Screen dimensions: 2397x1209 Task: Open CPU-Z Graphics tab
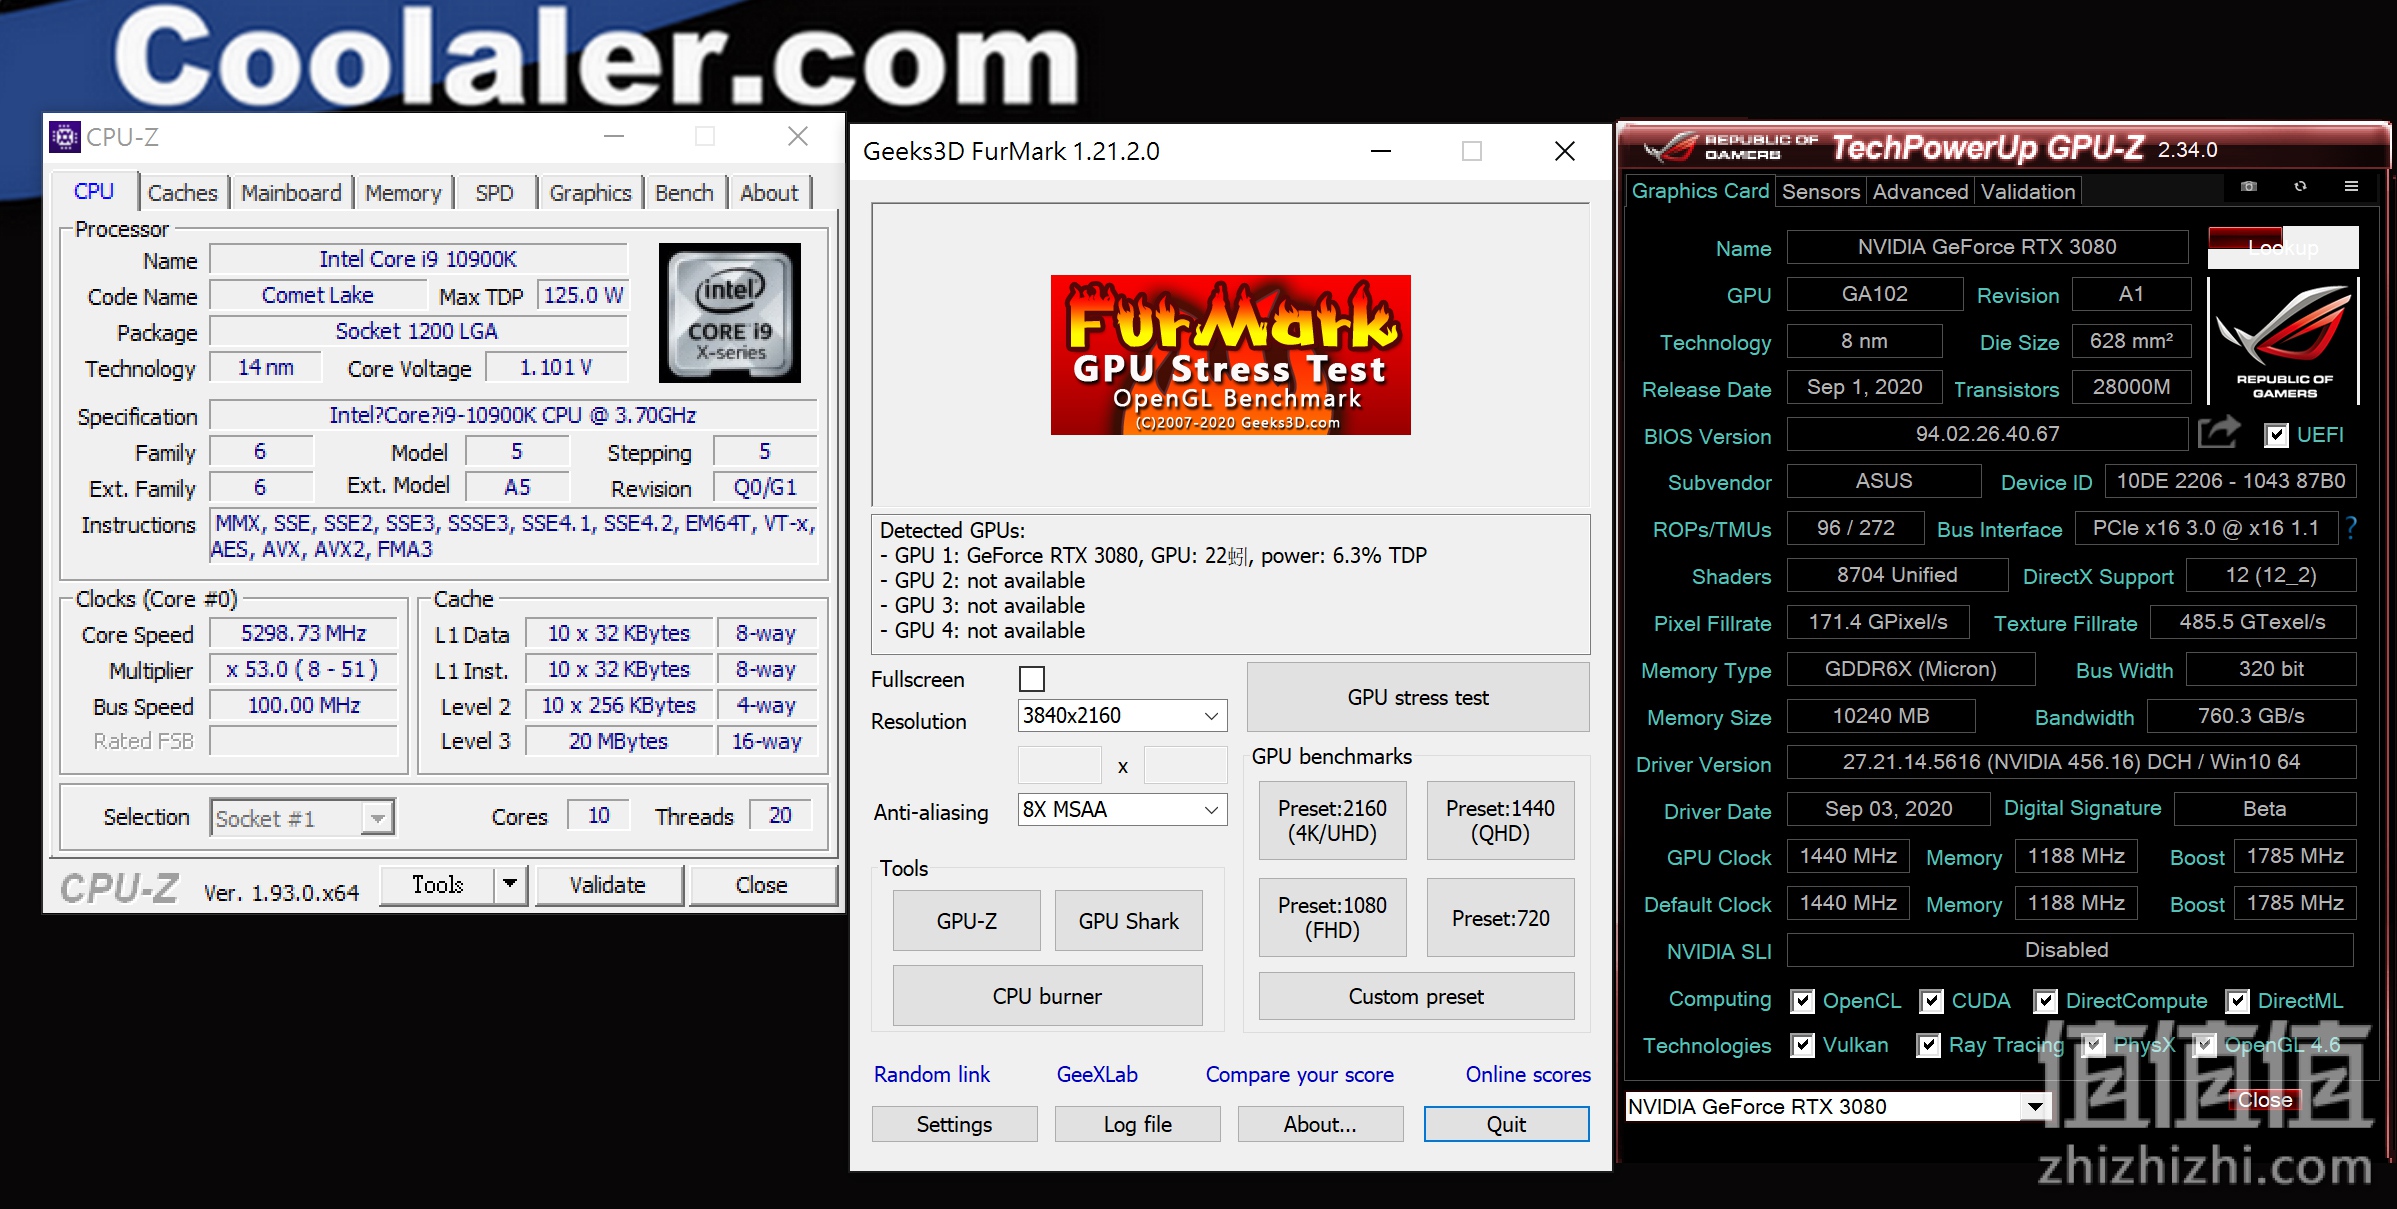pyautogui.click(x=590, y=193)
